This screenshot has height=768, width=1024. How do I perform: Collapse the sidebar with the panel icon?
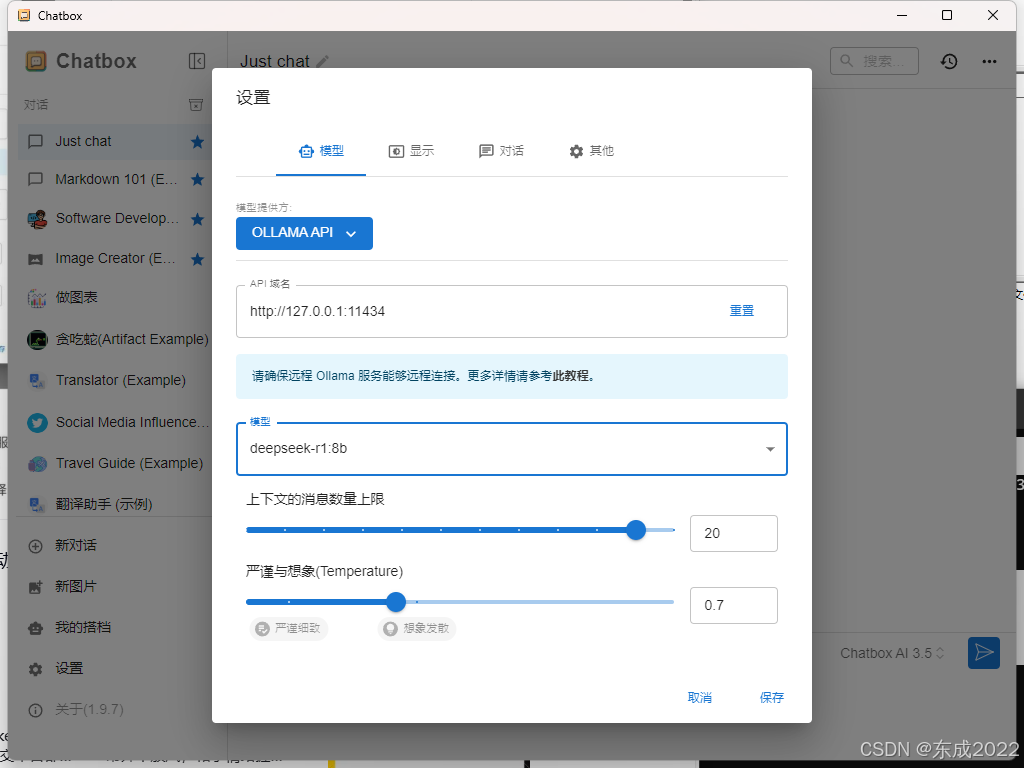click(x=197, y=61)
